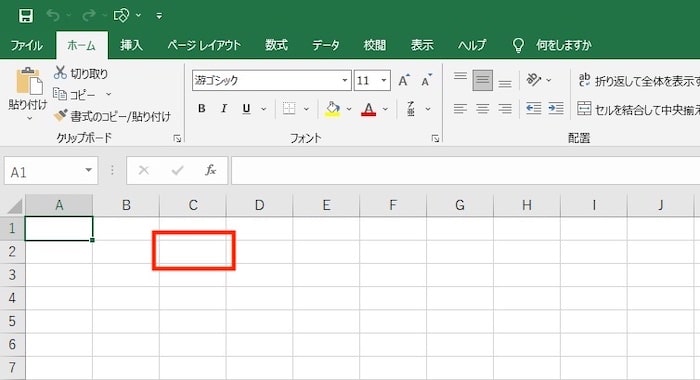Switch to the 挿入 tab
This screenshot has width=700, height=380.
pos(131,45)
